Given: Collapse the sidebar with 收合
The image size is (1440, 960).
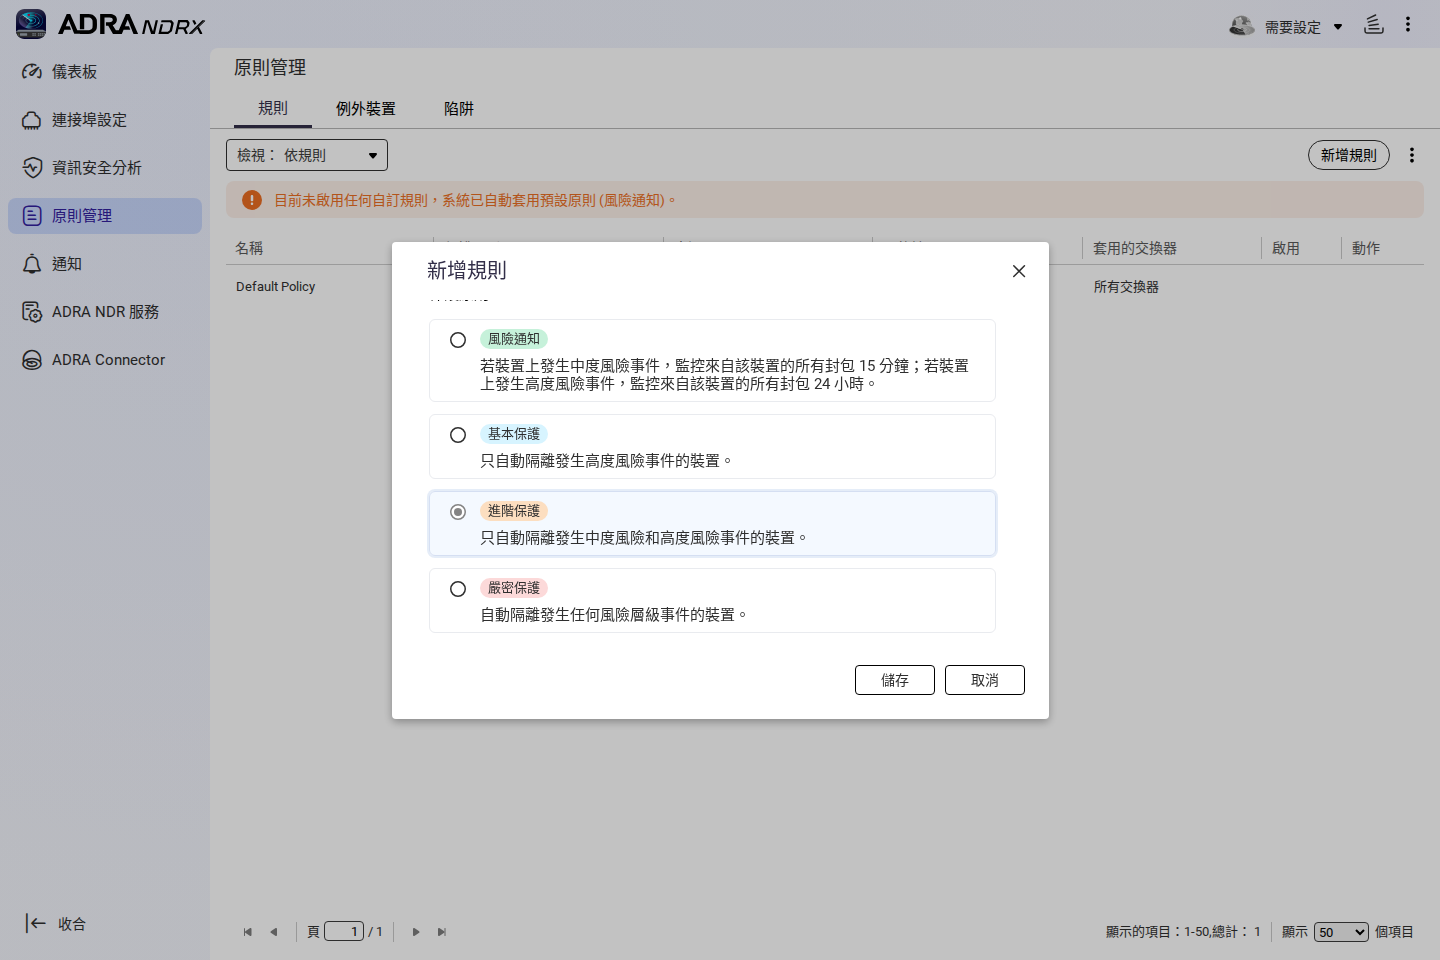Looking at the screenshot, I should point(56,924).
